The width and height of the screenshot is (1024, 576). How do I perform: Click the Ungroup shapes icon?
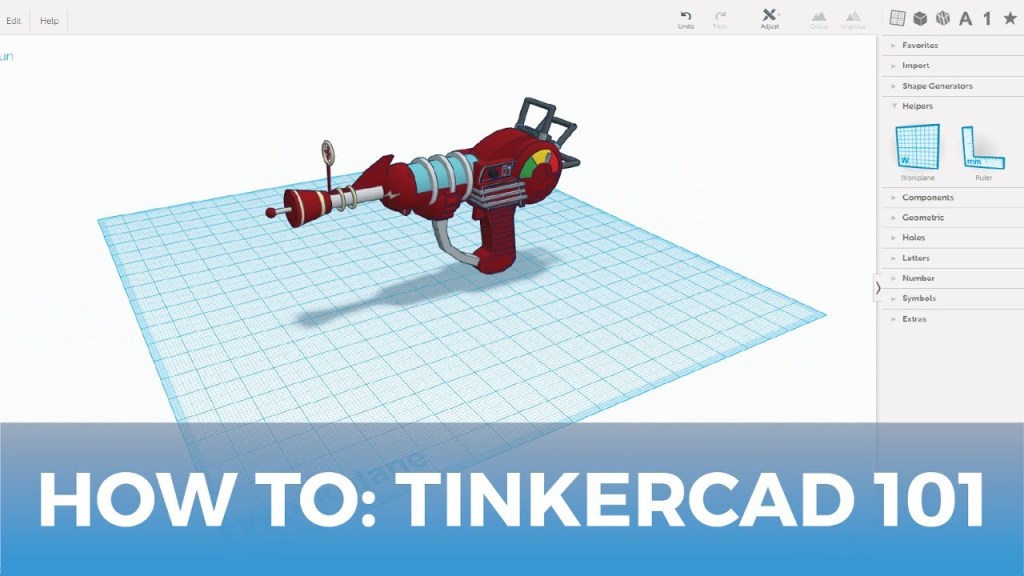(x=852, y=17)
